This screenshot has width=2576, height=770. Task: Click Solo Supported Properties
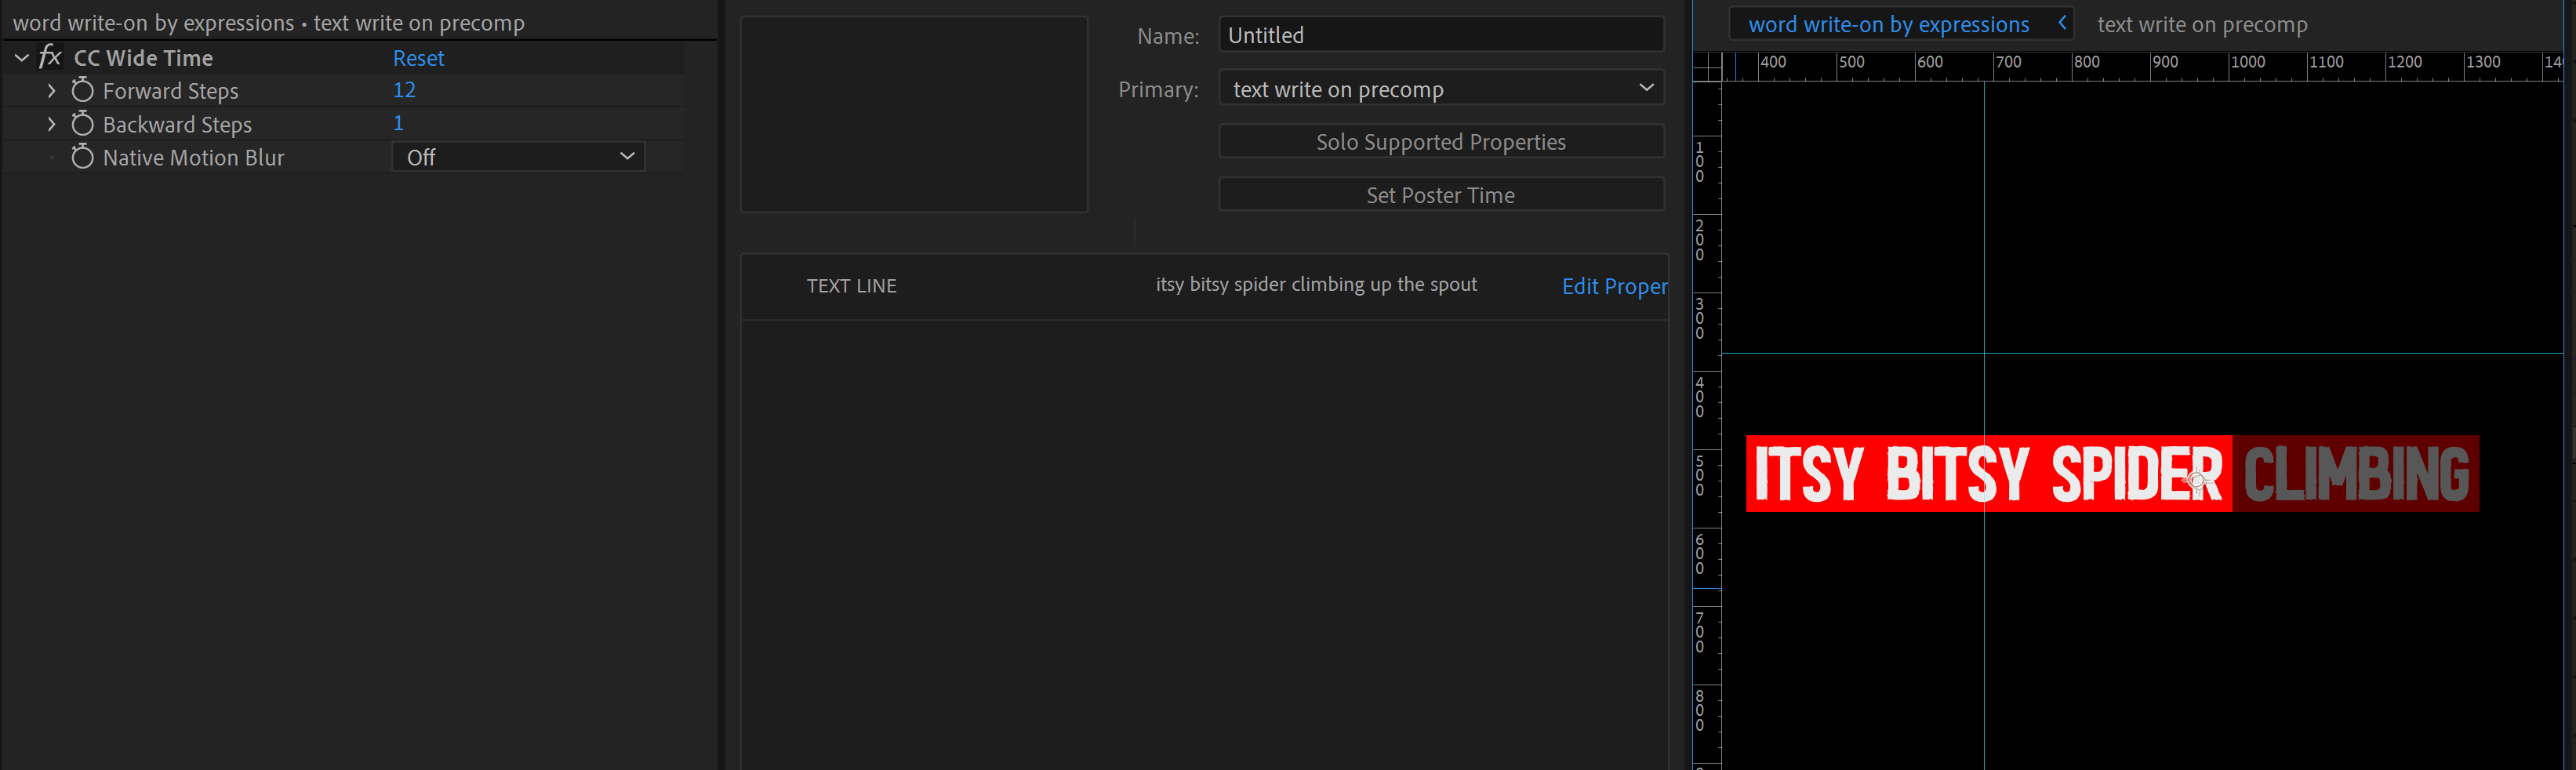coord(1440,141)
